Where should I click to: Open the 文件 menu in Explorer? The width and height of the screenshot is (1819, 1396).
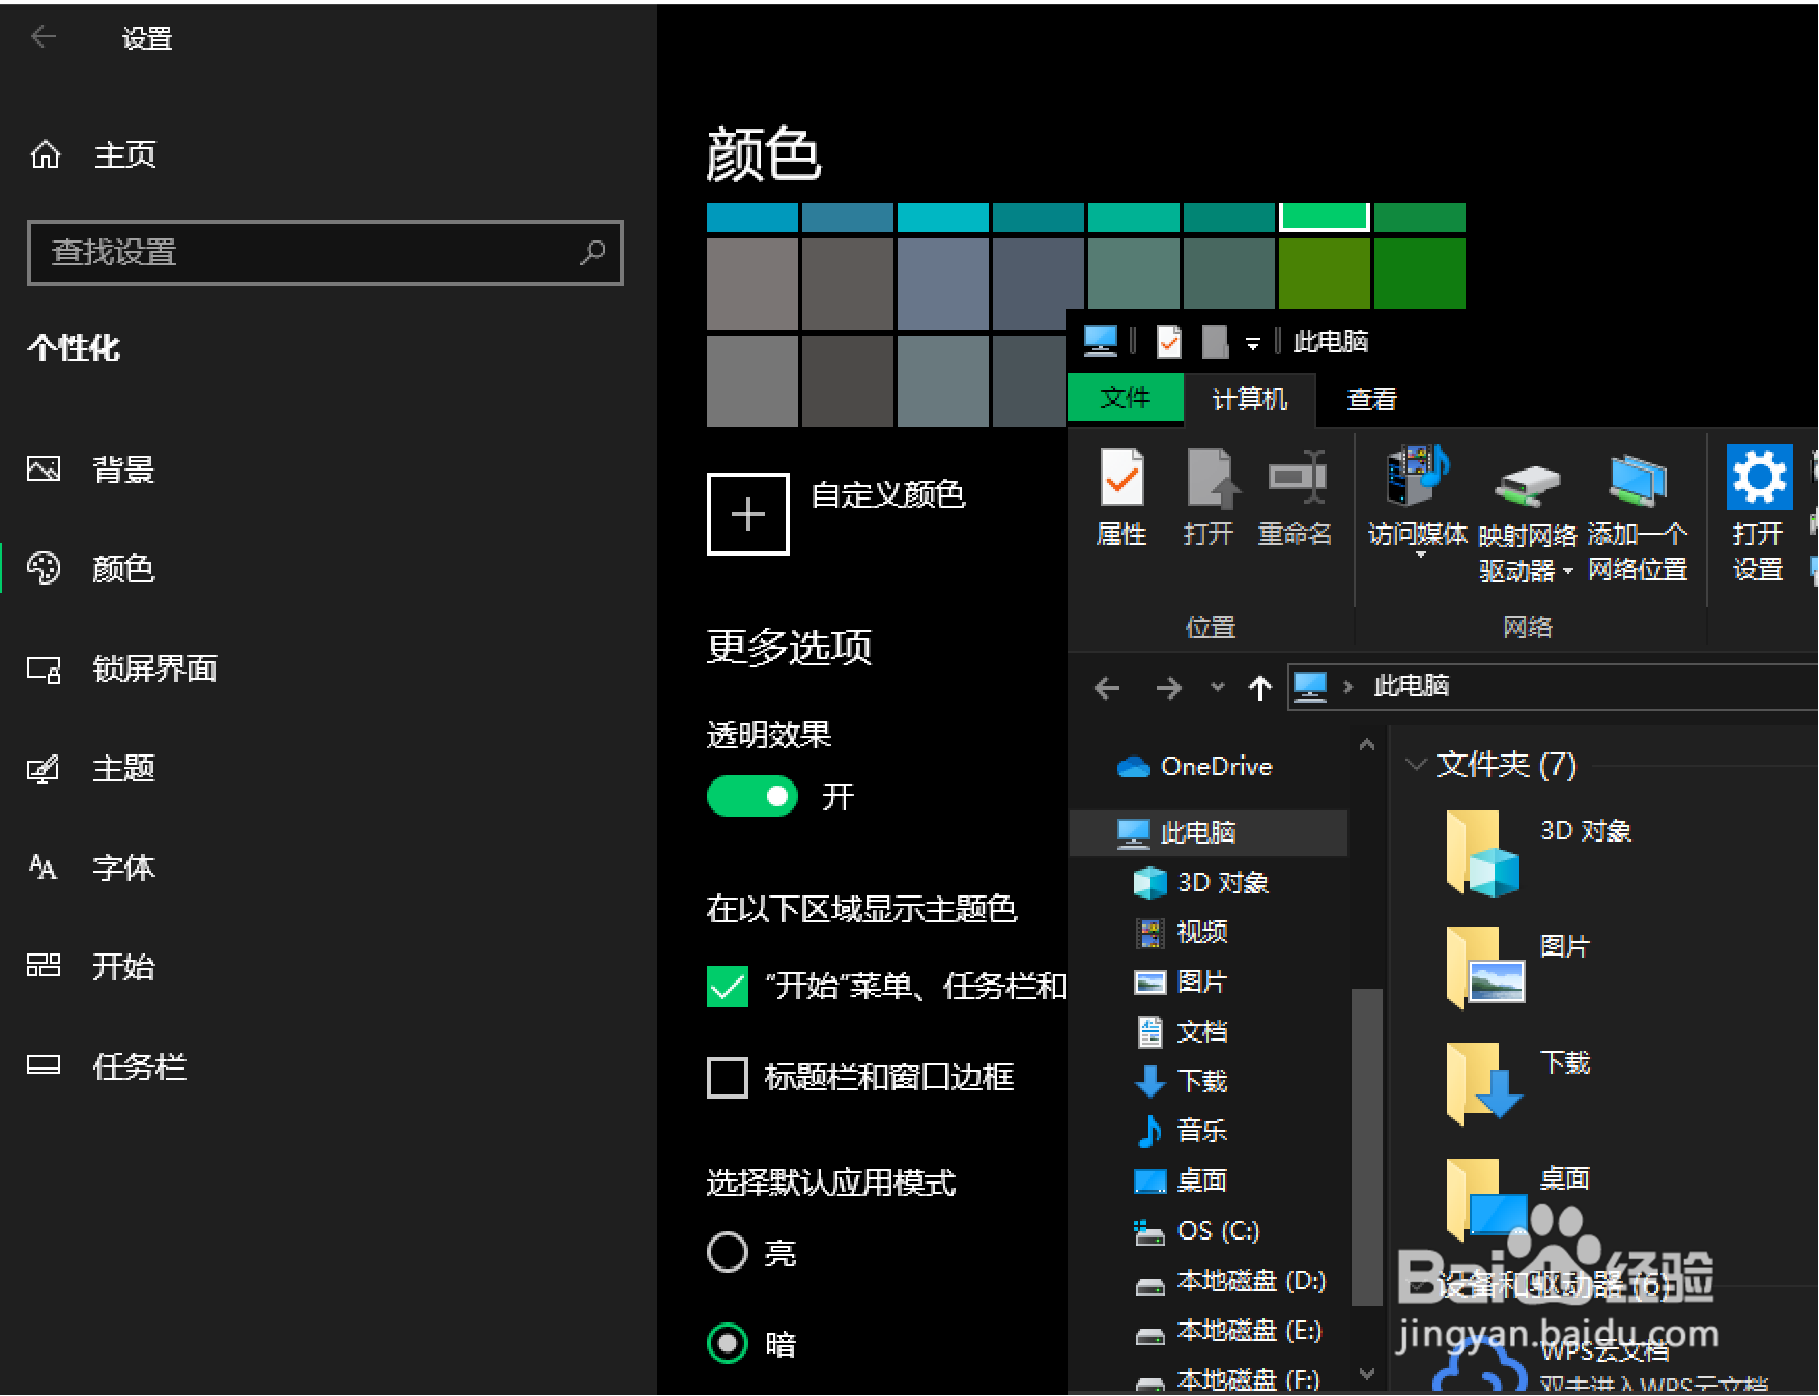pyautogui.click(x=1126, y=398)
